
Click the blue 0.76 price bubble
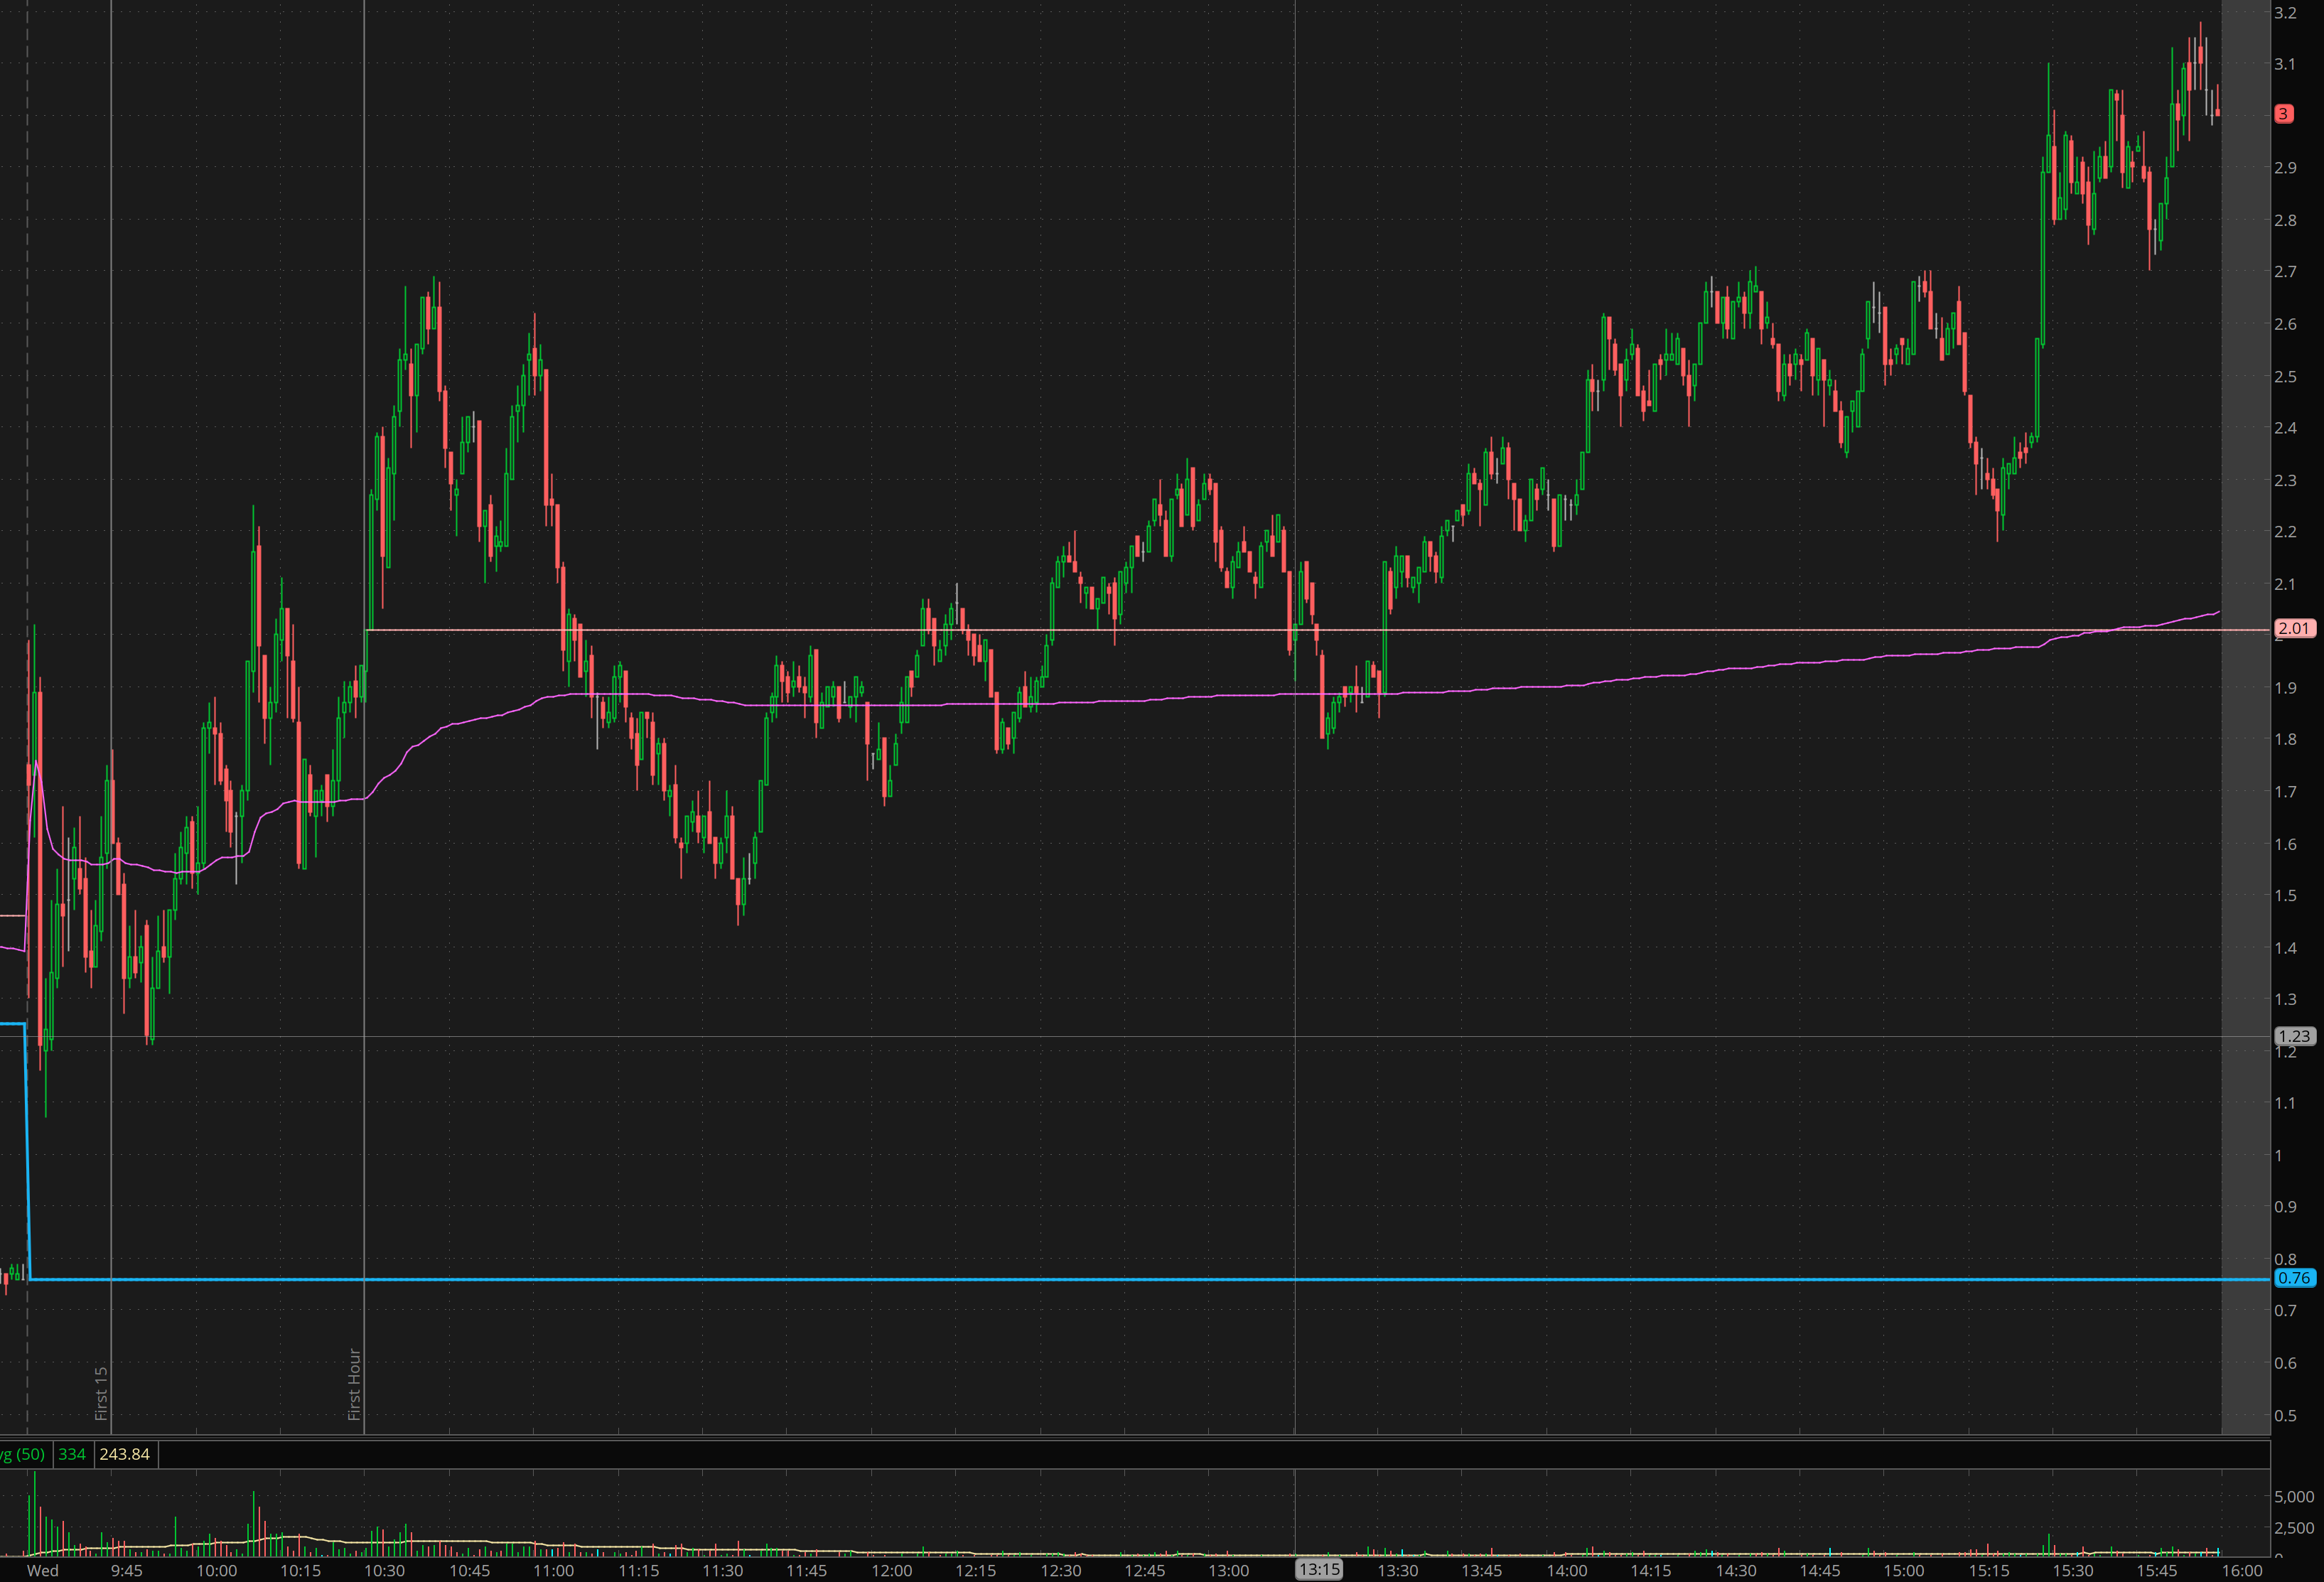click(x=2294, y=1278)
